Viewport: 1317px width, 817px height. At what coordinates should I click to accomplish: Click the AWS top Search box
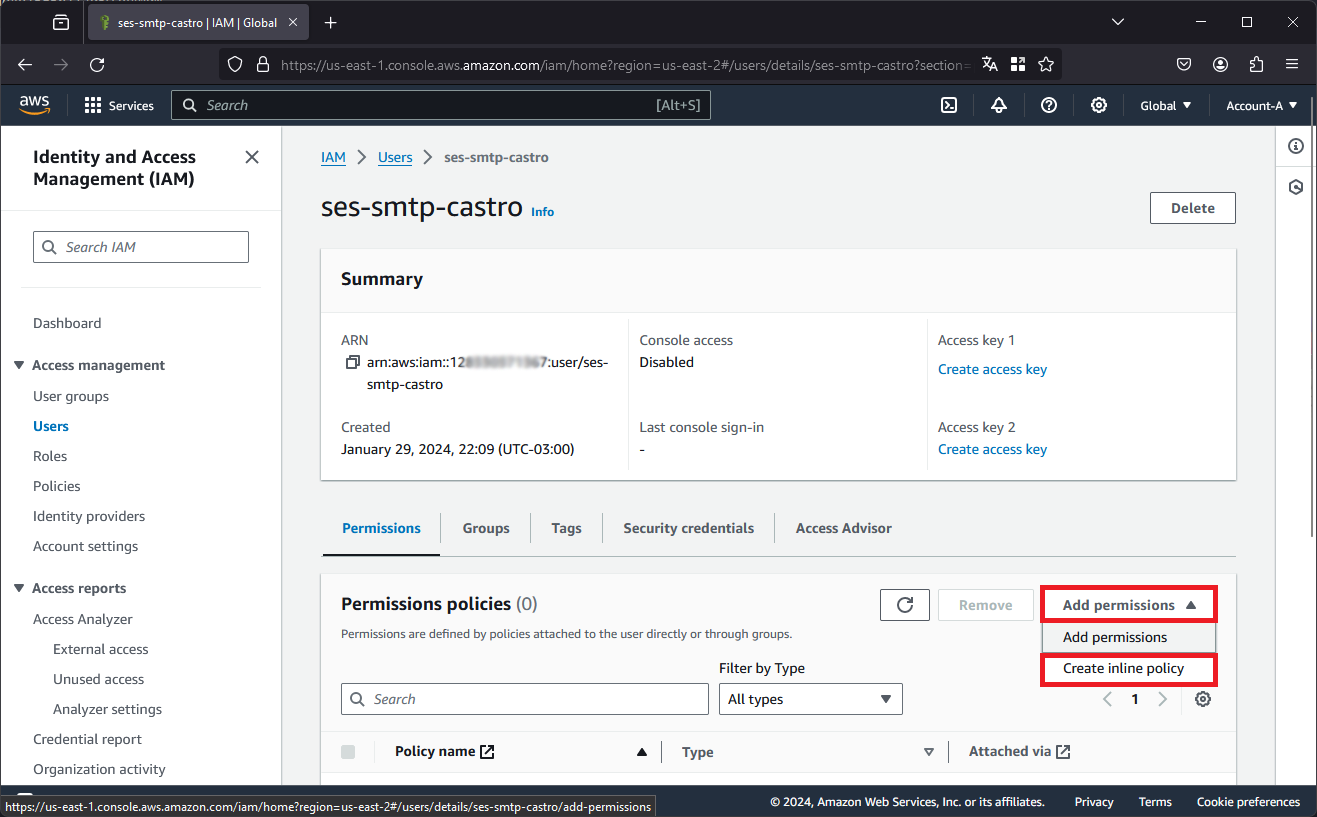[x=441, y=105]
